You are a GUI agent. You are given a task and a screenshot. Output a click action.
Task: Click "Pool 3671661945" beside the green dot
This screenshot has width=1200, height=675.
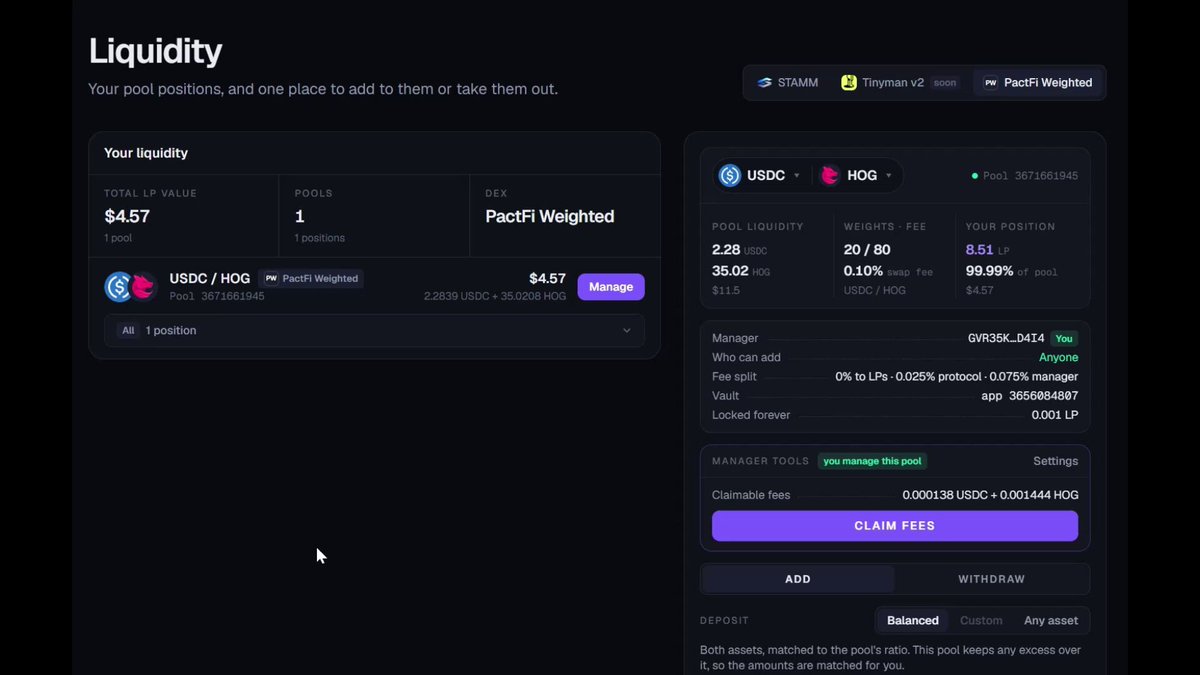tap(1030, 176)
